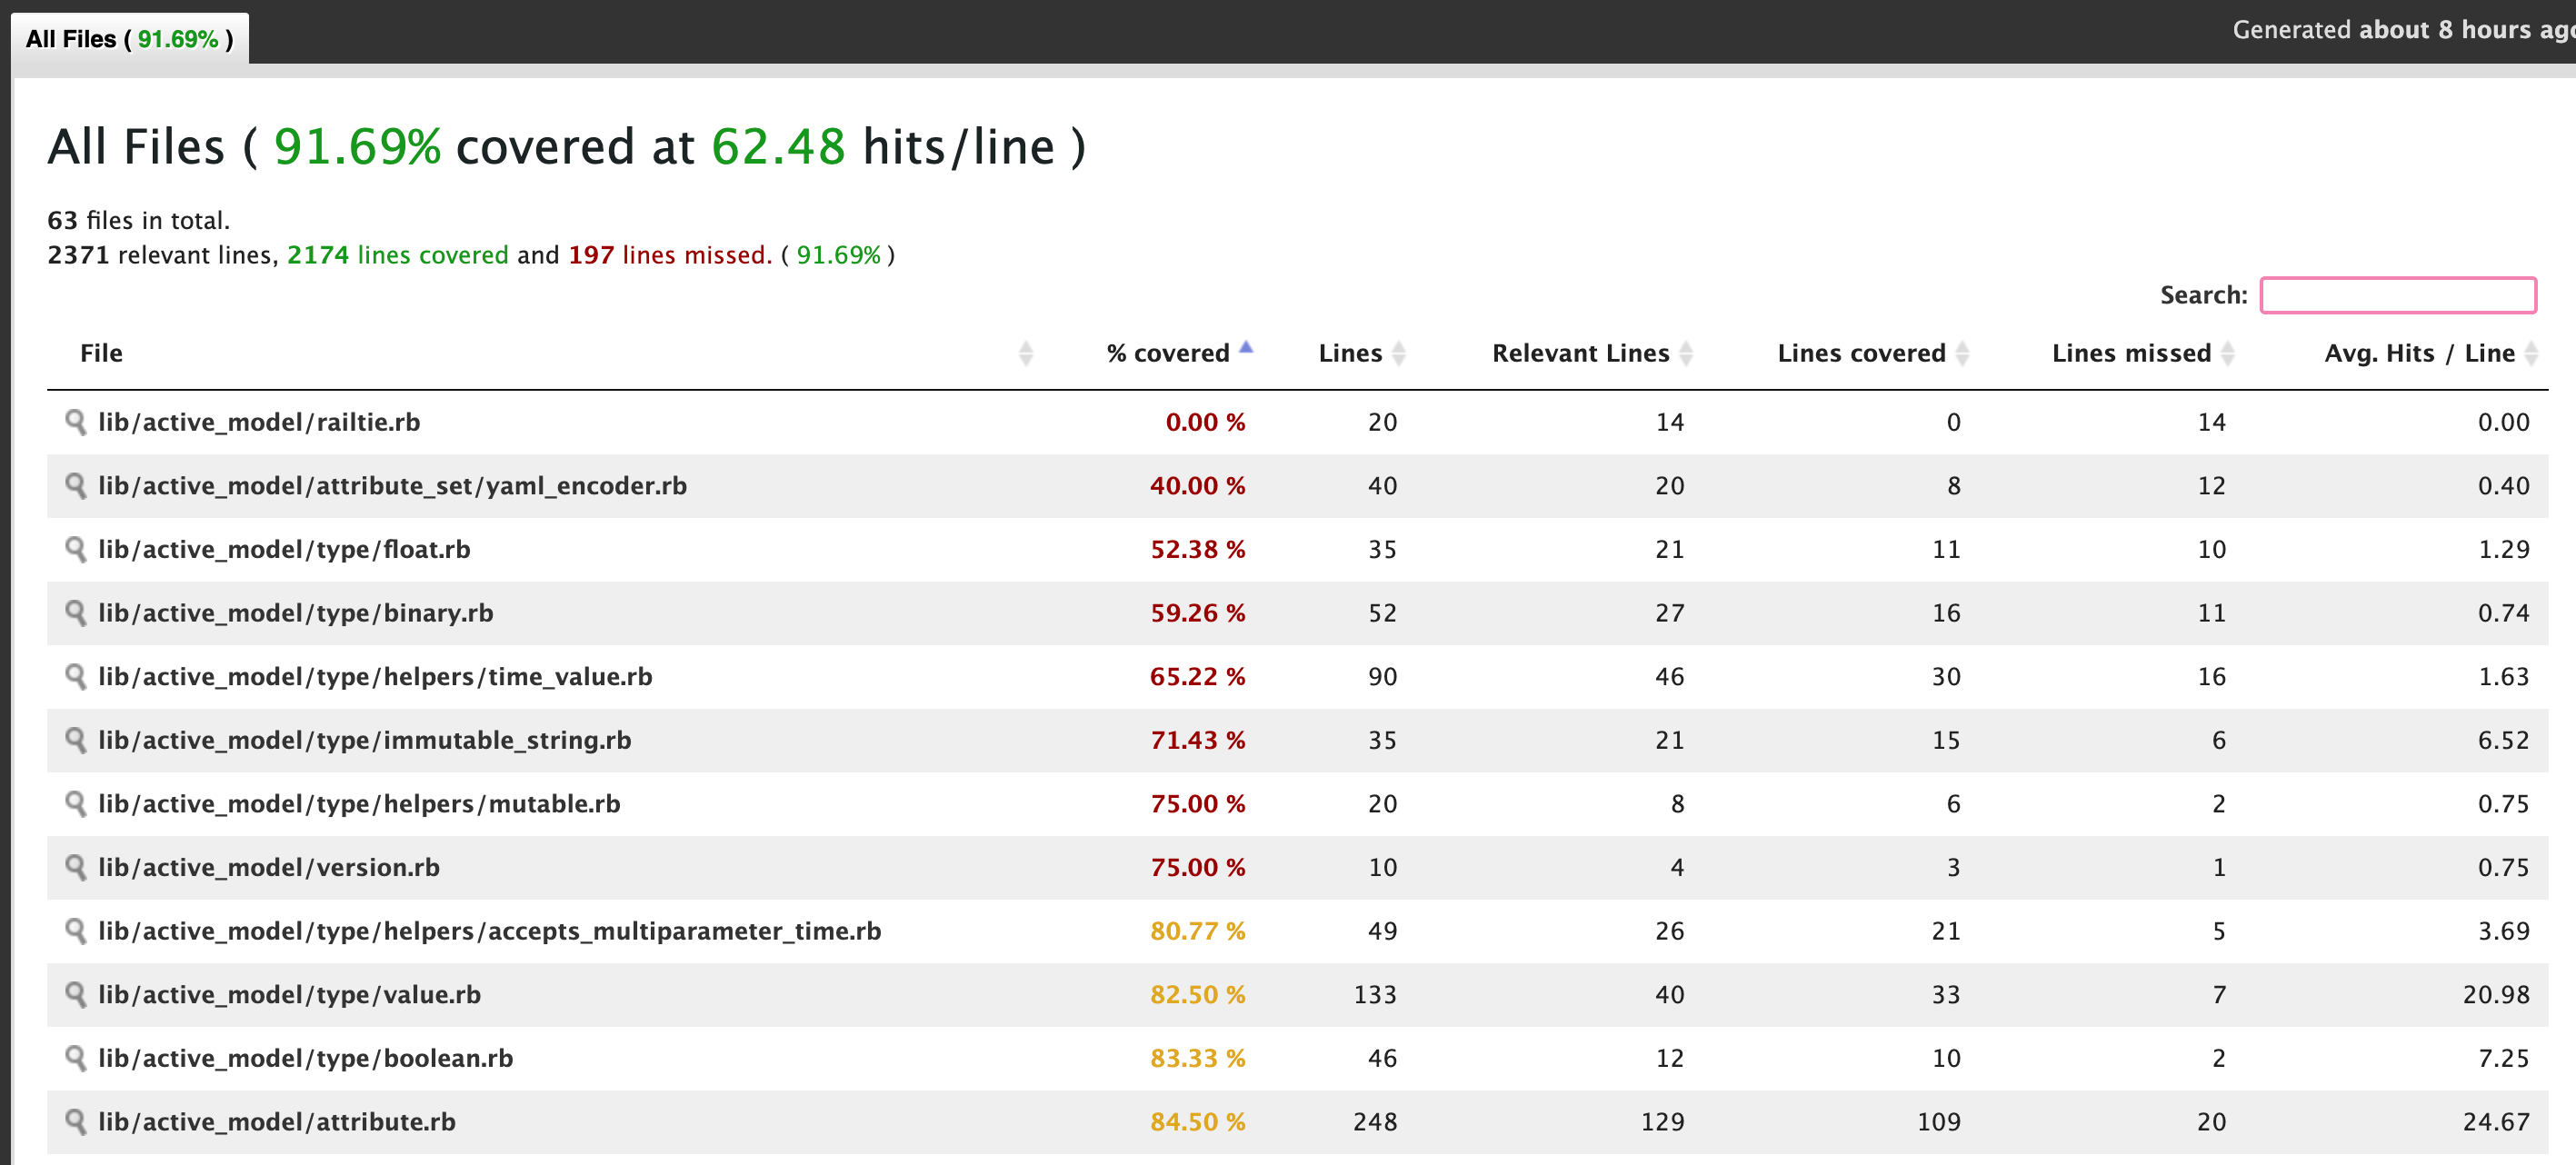Click the % covered column sort arrow
This screenshot has height=1165, width=2576.
(x=1252, y=350)
